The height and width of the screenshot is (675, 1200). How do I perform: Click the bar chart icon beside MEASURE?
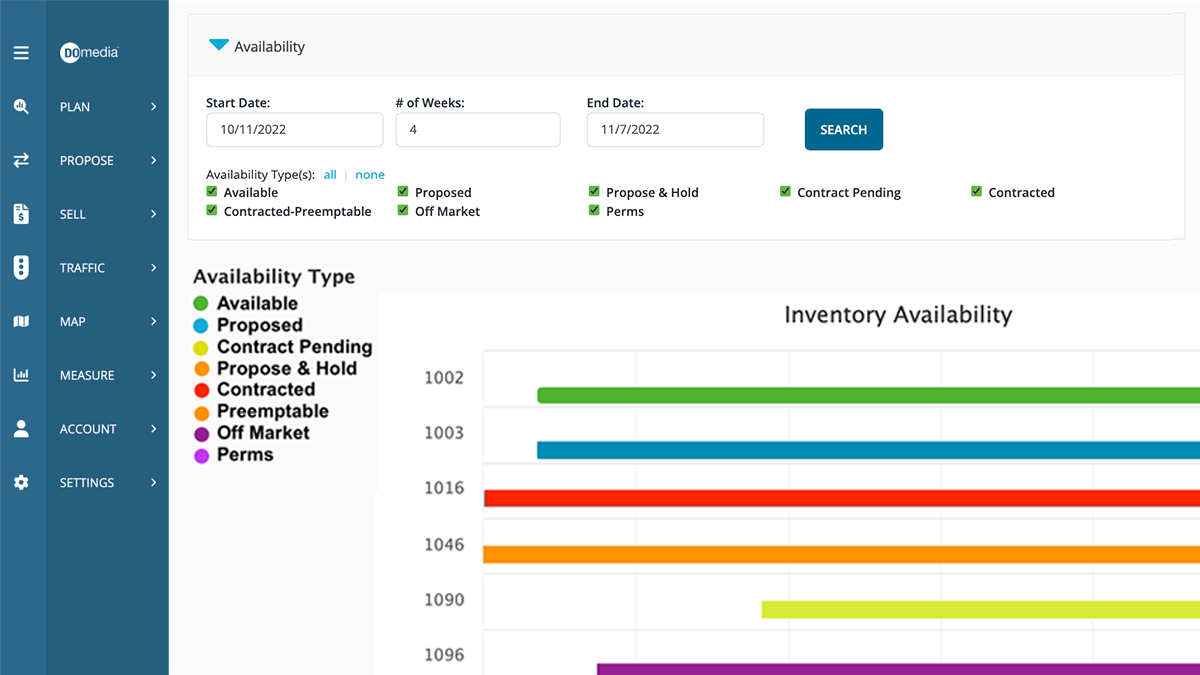pos(22,375)
